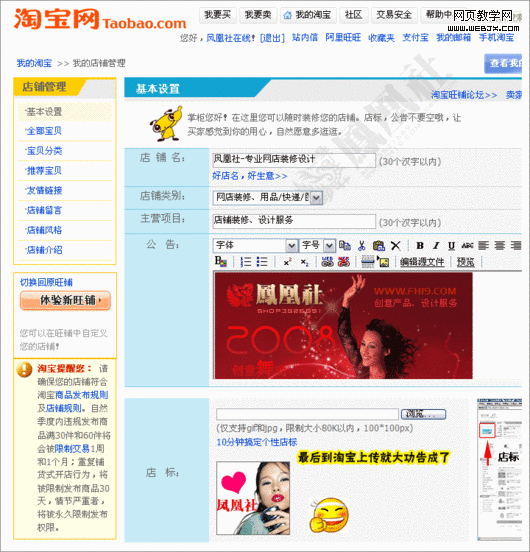The height and width of the screenshot is (552, 530).
Task: Click the Cut scissors icon
Action: click(361, 245)
